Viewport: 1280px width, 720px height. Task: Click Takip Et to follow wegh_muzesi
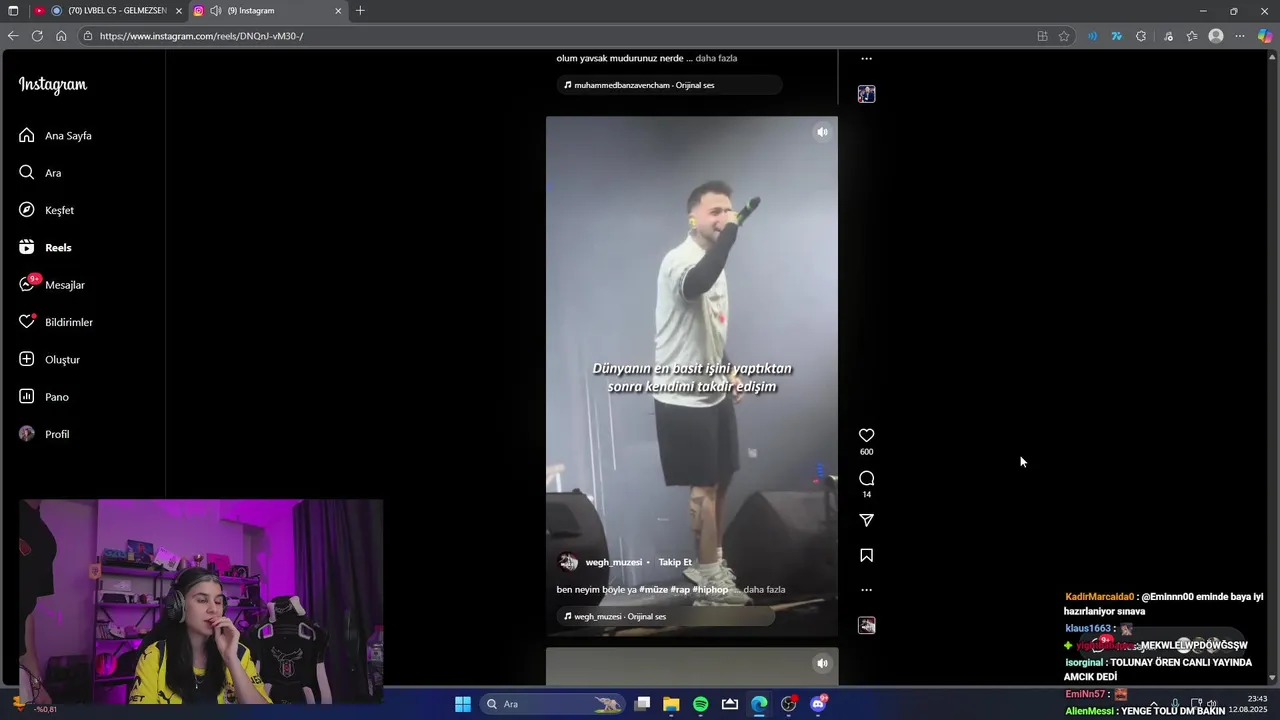click(675, 562)
